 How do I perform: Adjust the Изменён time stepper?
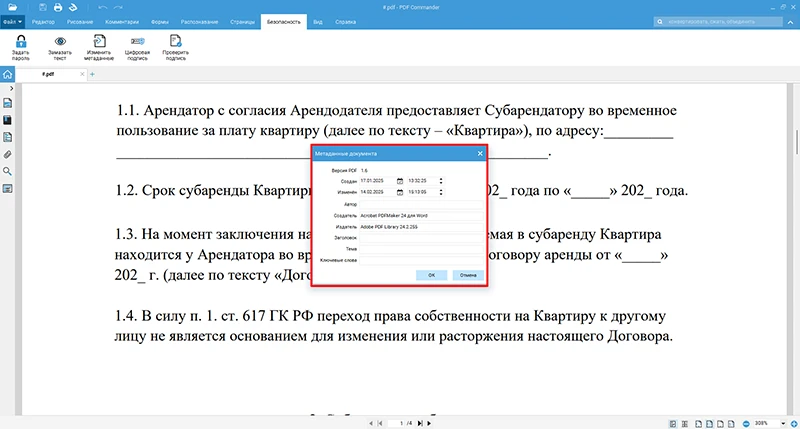441,192
